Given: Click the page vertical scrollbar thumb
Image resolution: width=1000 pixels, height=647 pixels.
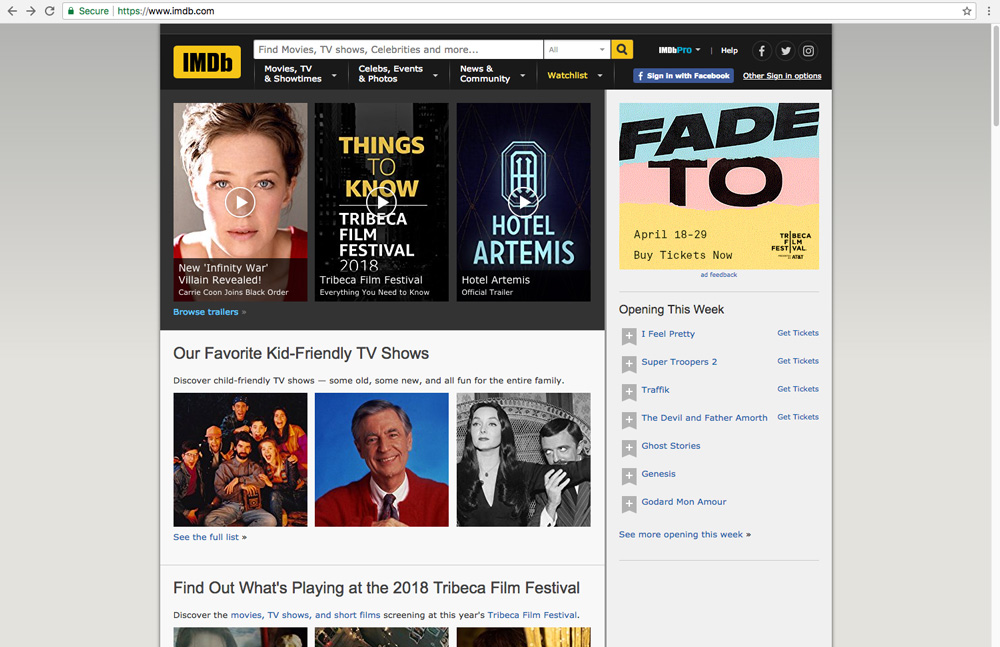Looking at the screenshot, I should tap(996, 77).
